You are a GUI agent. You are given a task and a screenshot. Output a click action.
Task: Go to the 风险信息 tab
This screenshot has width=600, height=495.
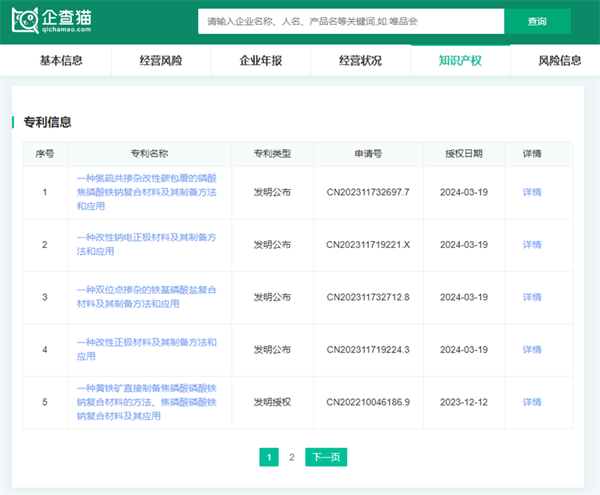(560, 60)
